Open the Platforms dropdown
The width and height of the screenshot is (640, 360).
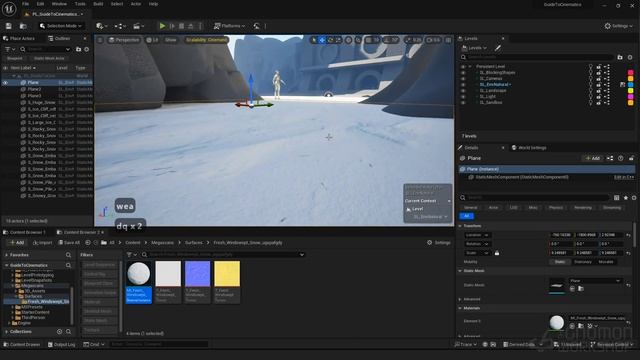coord(229,26)
